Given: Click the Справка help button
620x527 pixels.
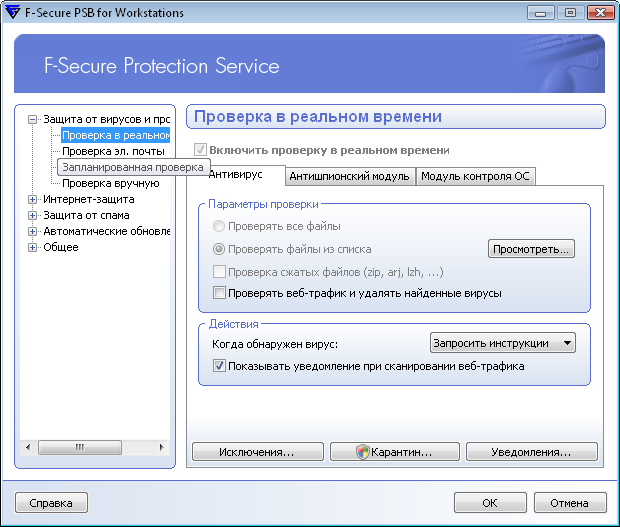Looking at the screenshot, I should click(x=51, y=503).
